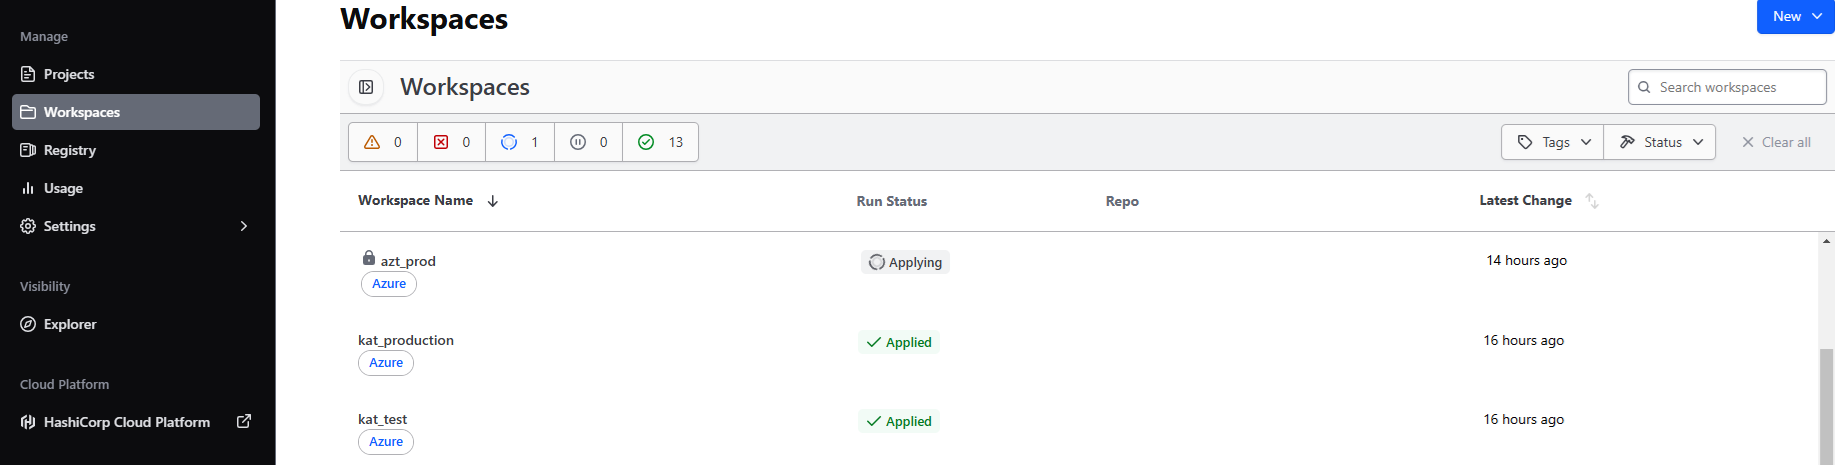The width and height of the screenshot is (1835, 465).
Task: Go to Registry in the sidebar
Action: 70,150
